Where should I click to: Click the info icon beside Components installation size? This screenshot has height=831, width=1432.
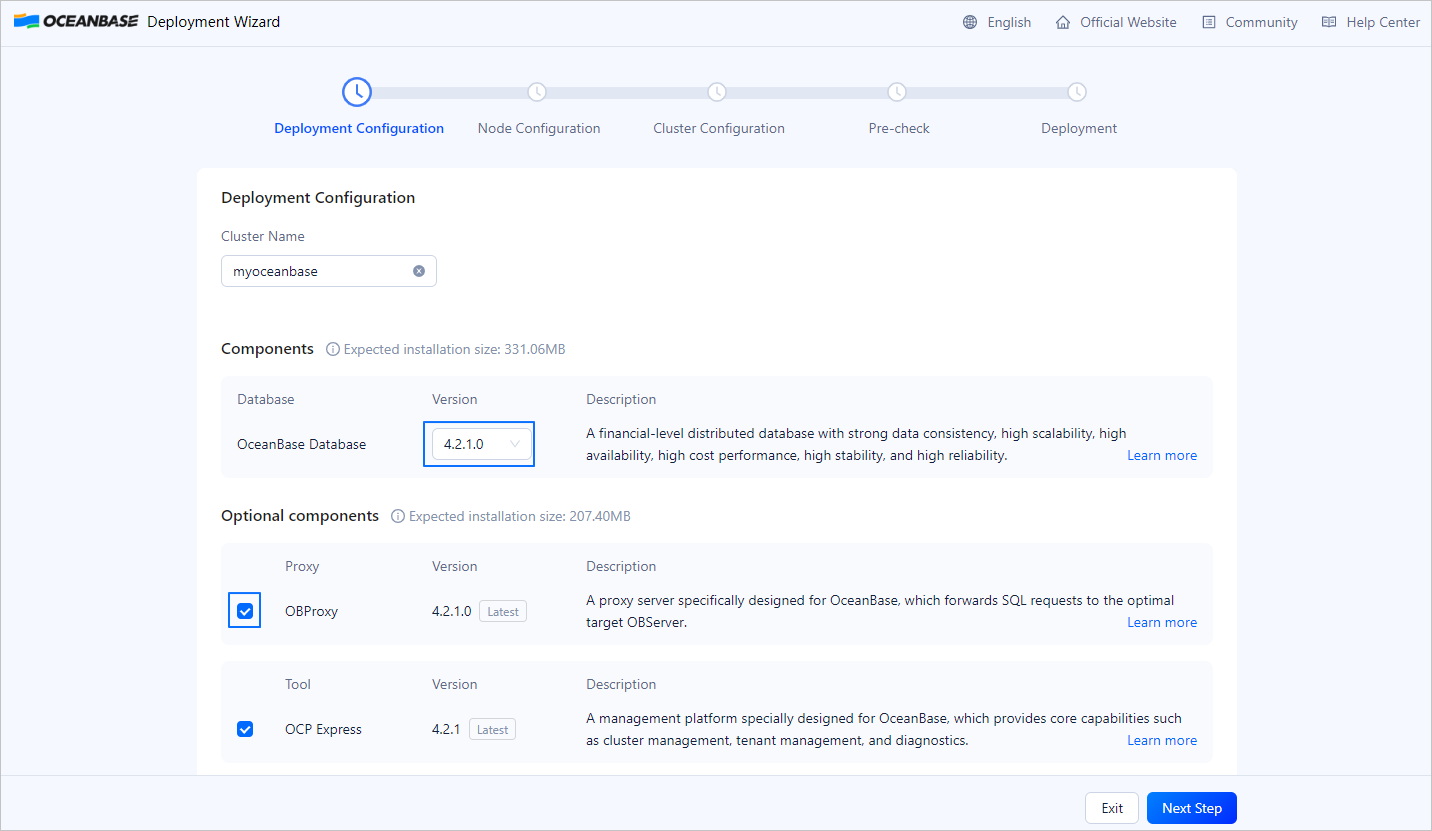point(332,349)
